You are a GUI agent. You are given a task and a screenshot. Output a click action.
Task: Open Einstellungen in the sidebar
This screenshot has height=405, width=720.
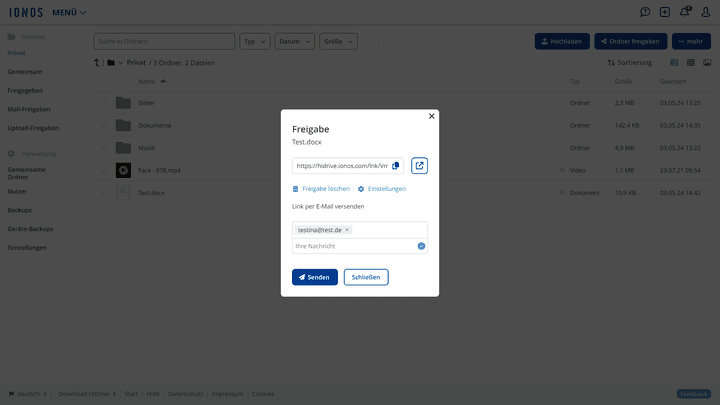pyautogui.click(x=27, y=248)
